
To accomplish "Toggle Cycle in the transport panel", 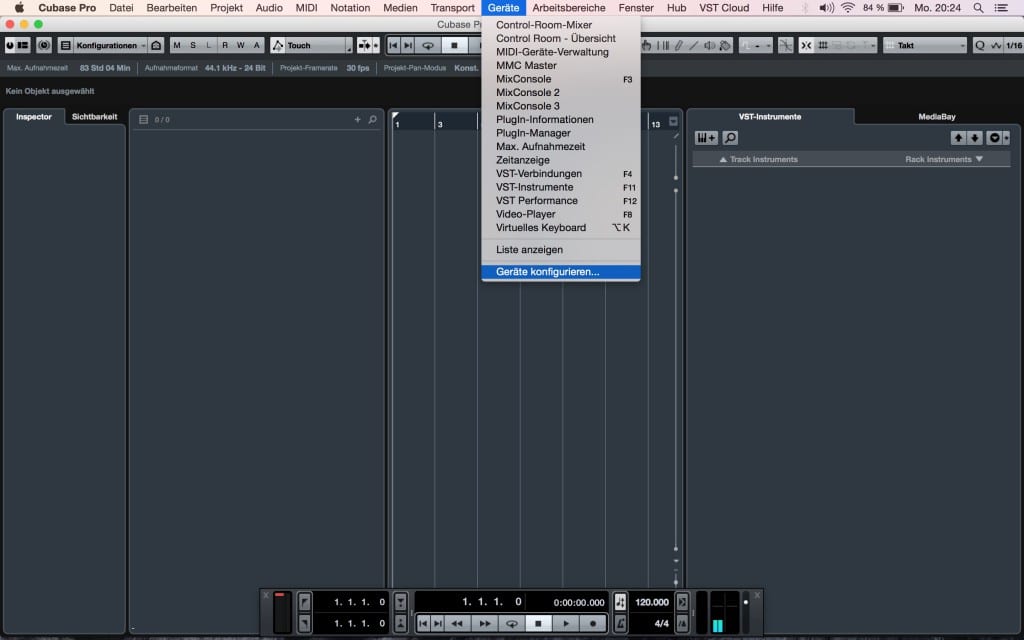I will (511, 624).
